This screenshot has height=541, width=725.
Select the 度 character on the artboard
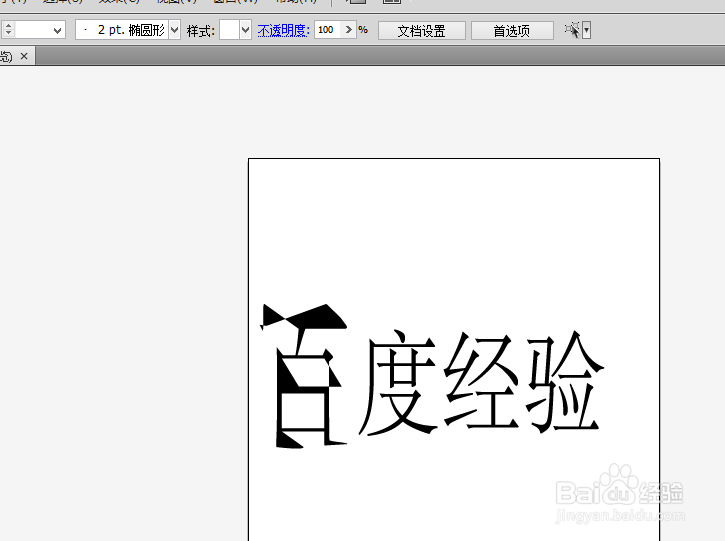398,382
